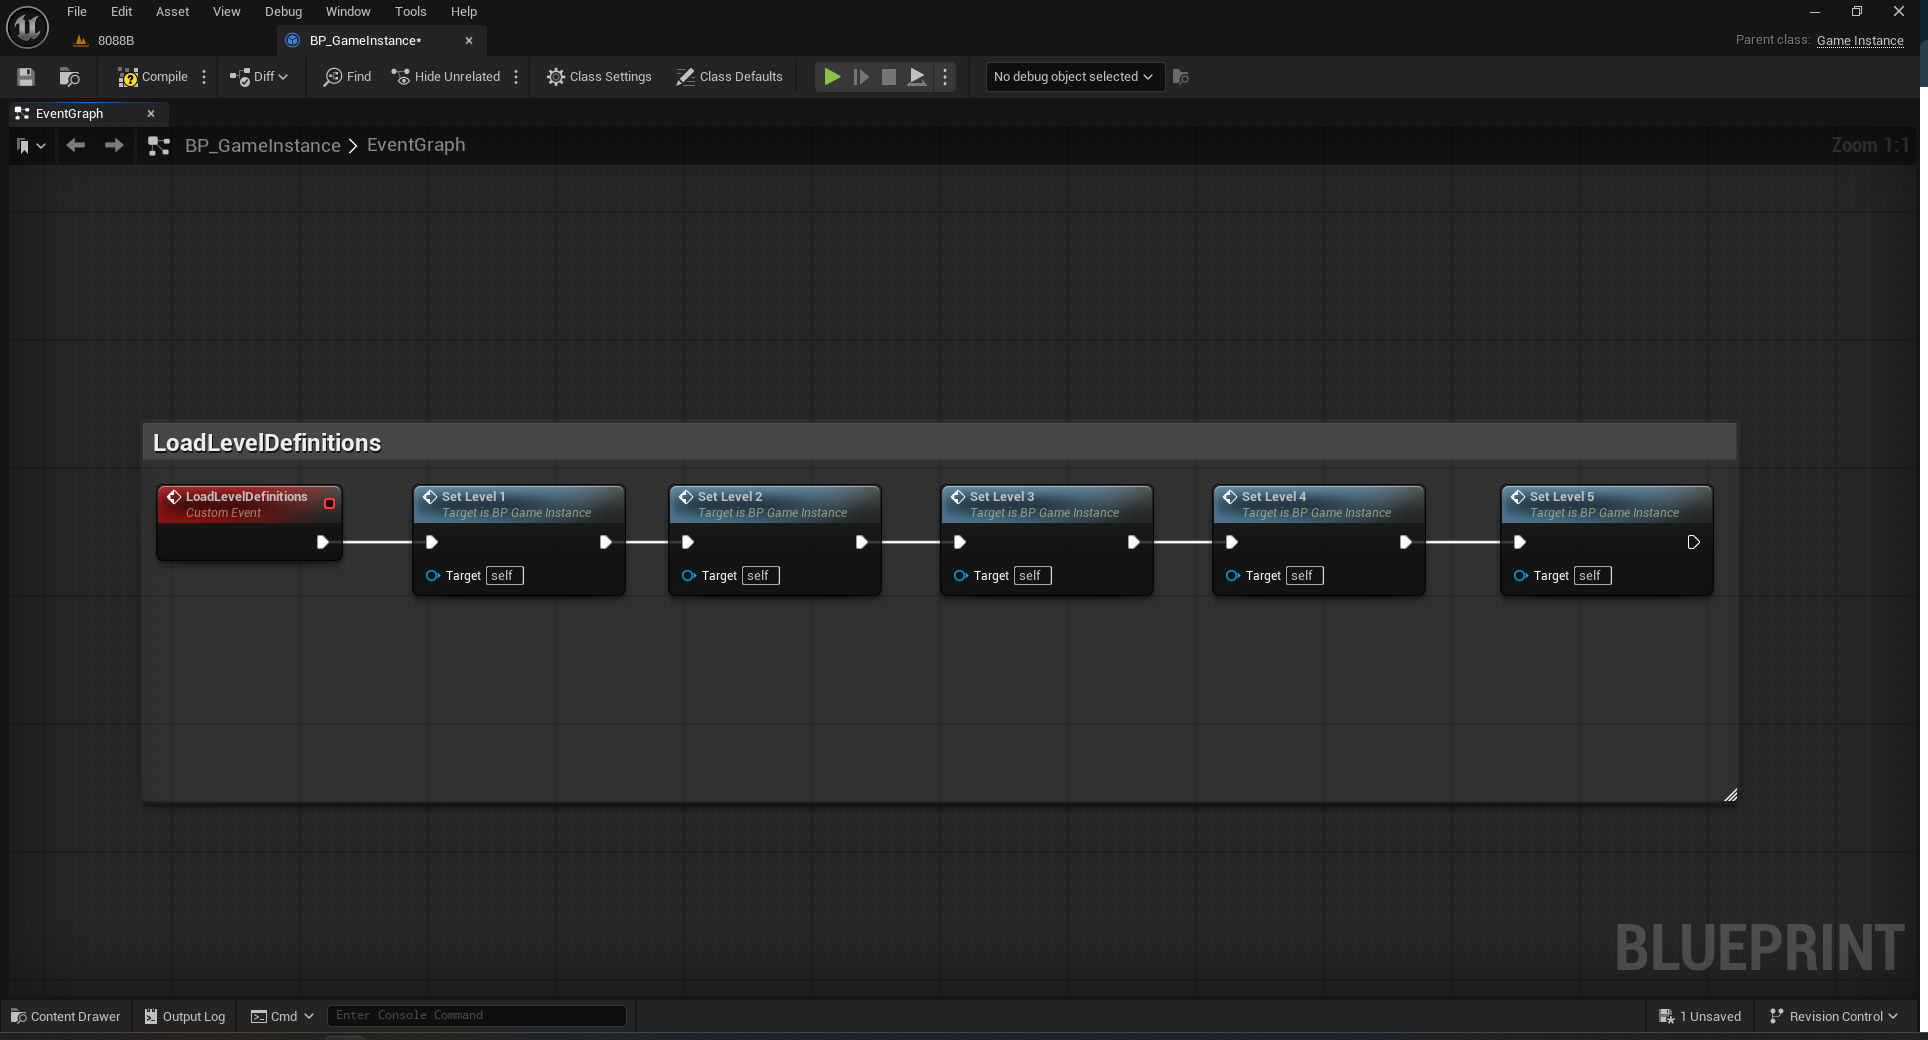Click the Stop simulation icon
Image resolution: width=1928 pixels, height=1040 pixels.
coord(888,77)
